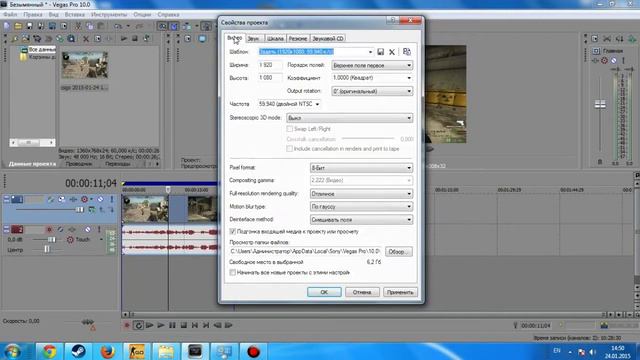Click the Delete template X icon
The image size is (640, 360).
point(392,52)
